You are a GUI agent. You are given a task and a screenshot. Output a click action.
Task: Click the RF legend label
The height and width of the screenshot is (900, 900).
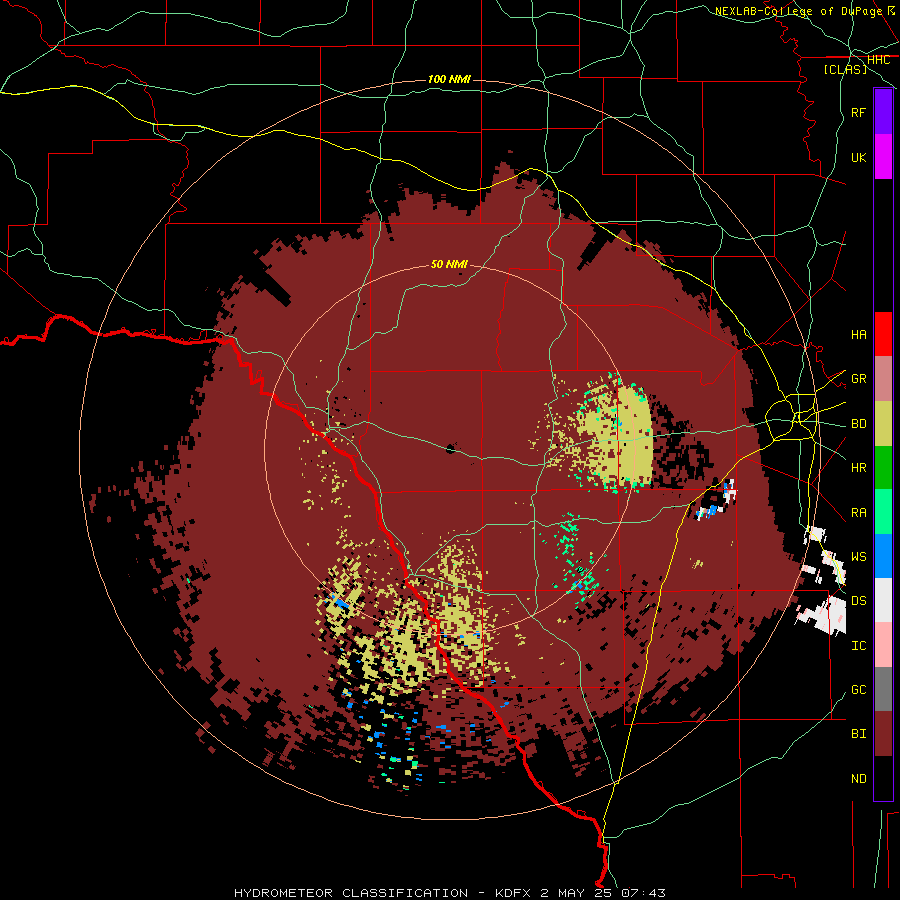pos(858,112)
